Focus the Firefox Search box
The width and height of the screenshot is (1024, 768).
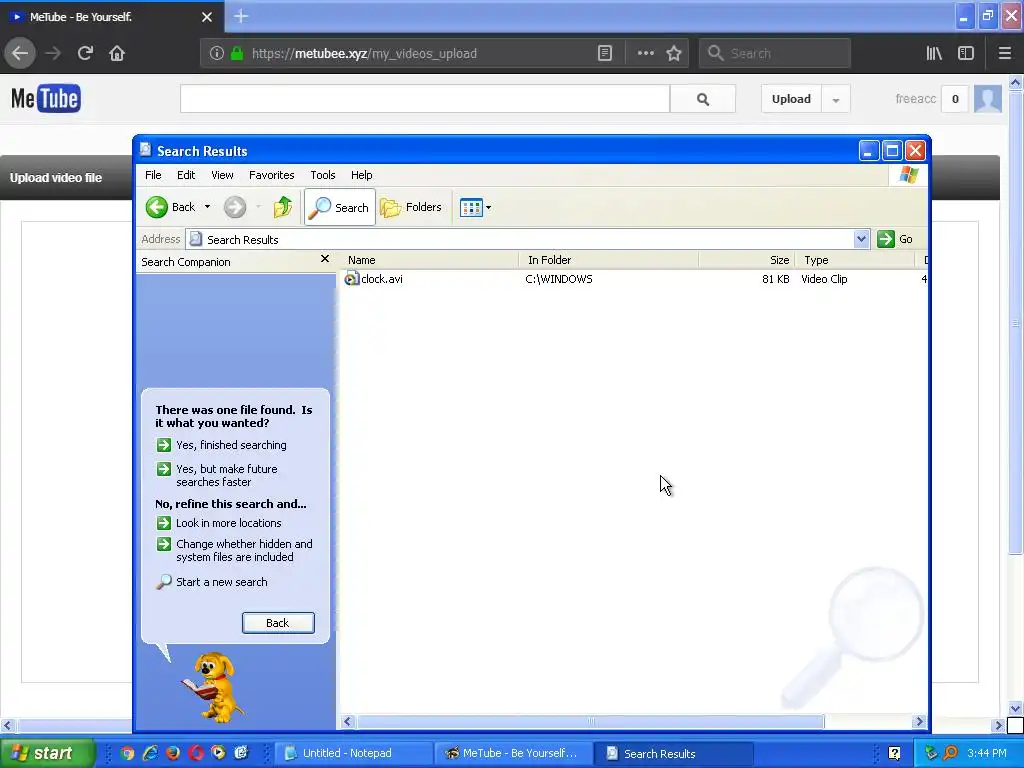click(x=775, y=53)
